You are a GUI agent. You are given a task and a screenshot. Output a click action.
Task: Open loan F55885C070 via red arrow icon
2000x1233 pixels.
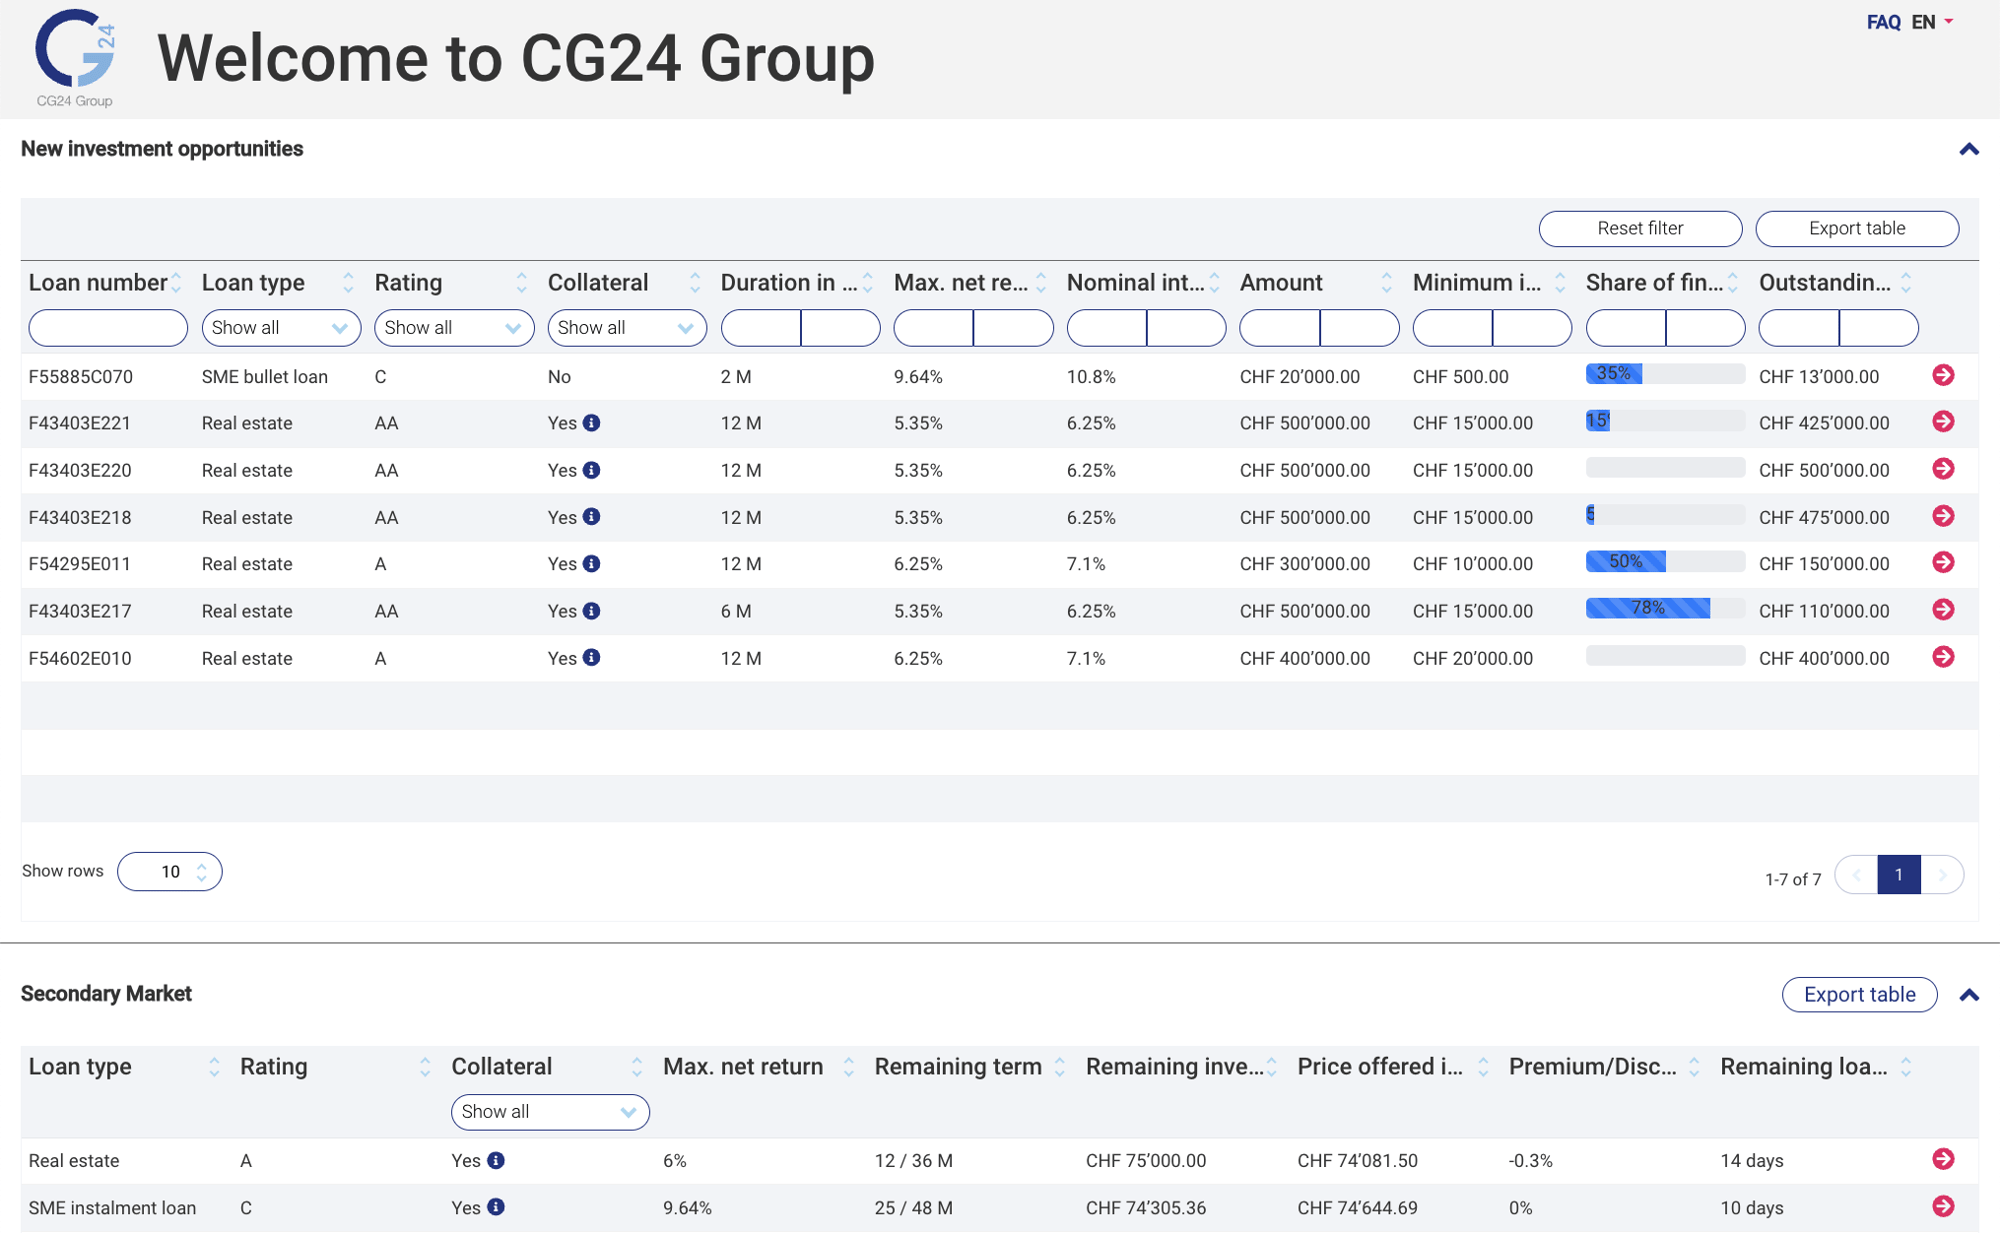pyautogui.click(x=1943, y=375)
